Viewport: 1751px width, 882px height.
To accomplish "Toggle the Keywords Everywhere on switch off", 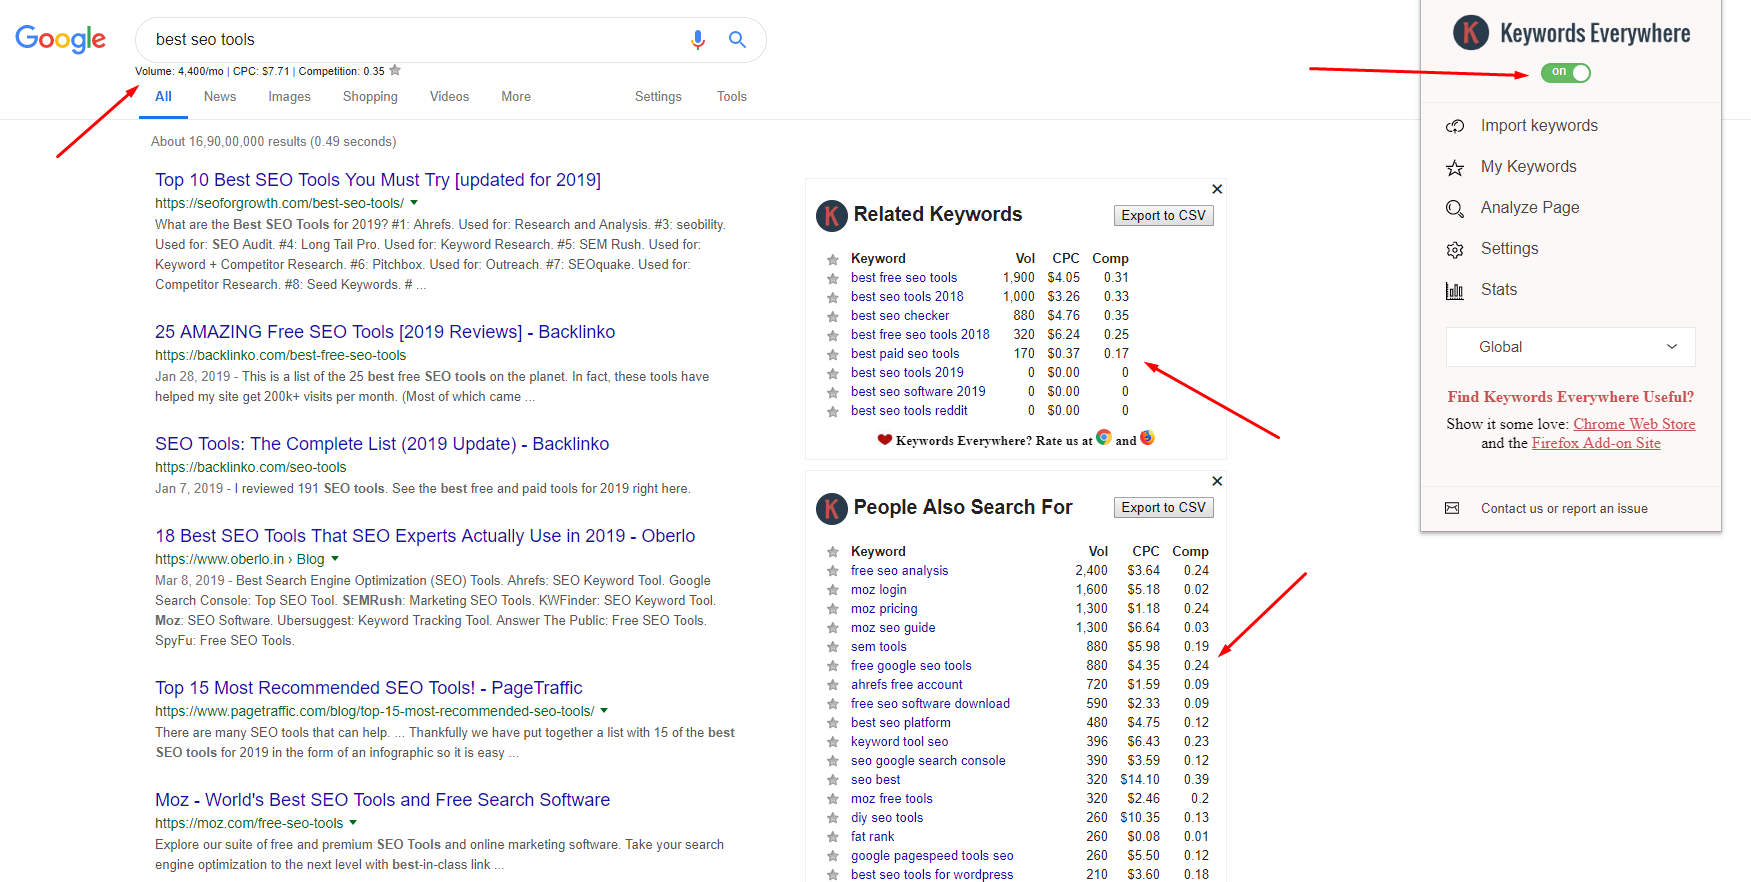I will pos(1565,72).
